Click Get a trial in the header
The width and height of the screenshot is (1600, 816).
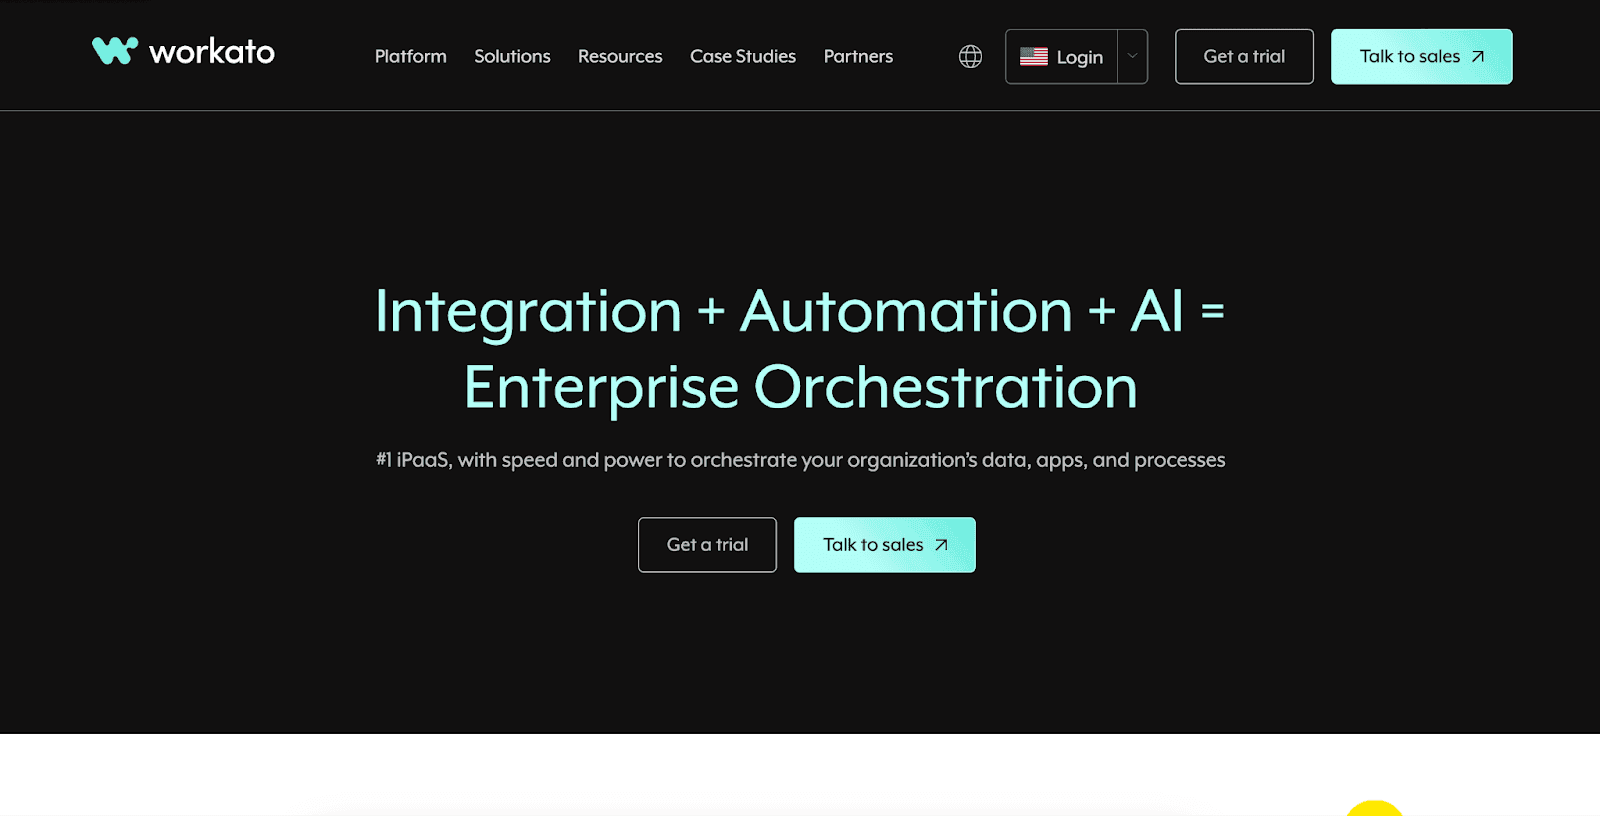coord(1244,57)
